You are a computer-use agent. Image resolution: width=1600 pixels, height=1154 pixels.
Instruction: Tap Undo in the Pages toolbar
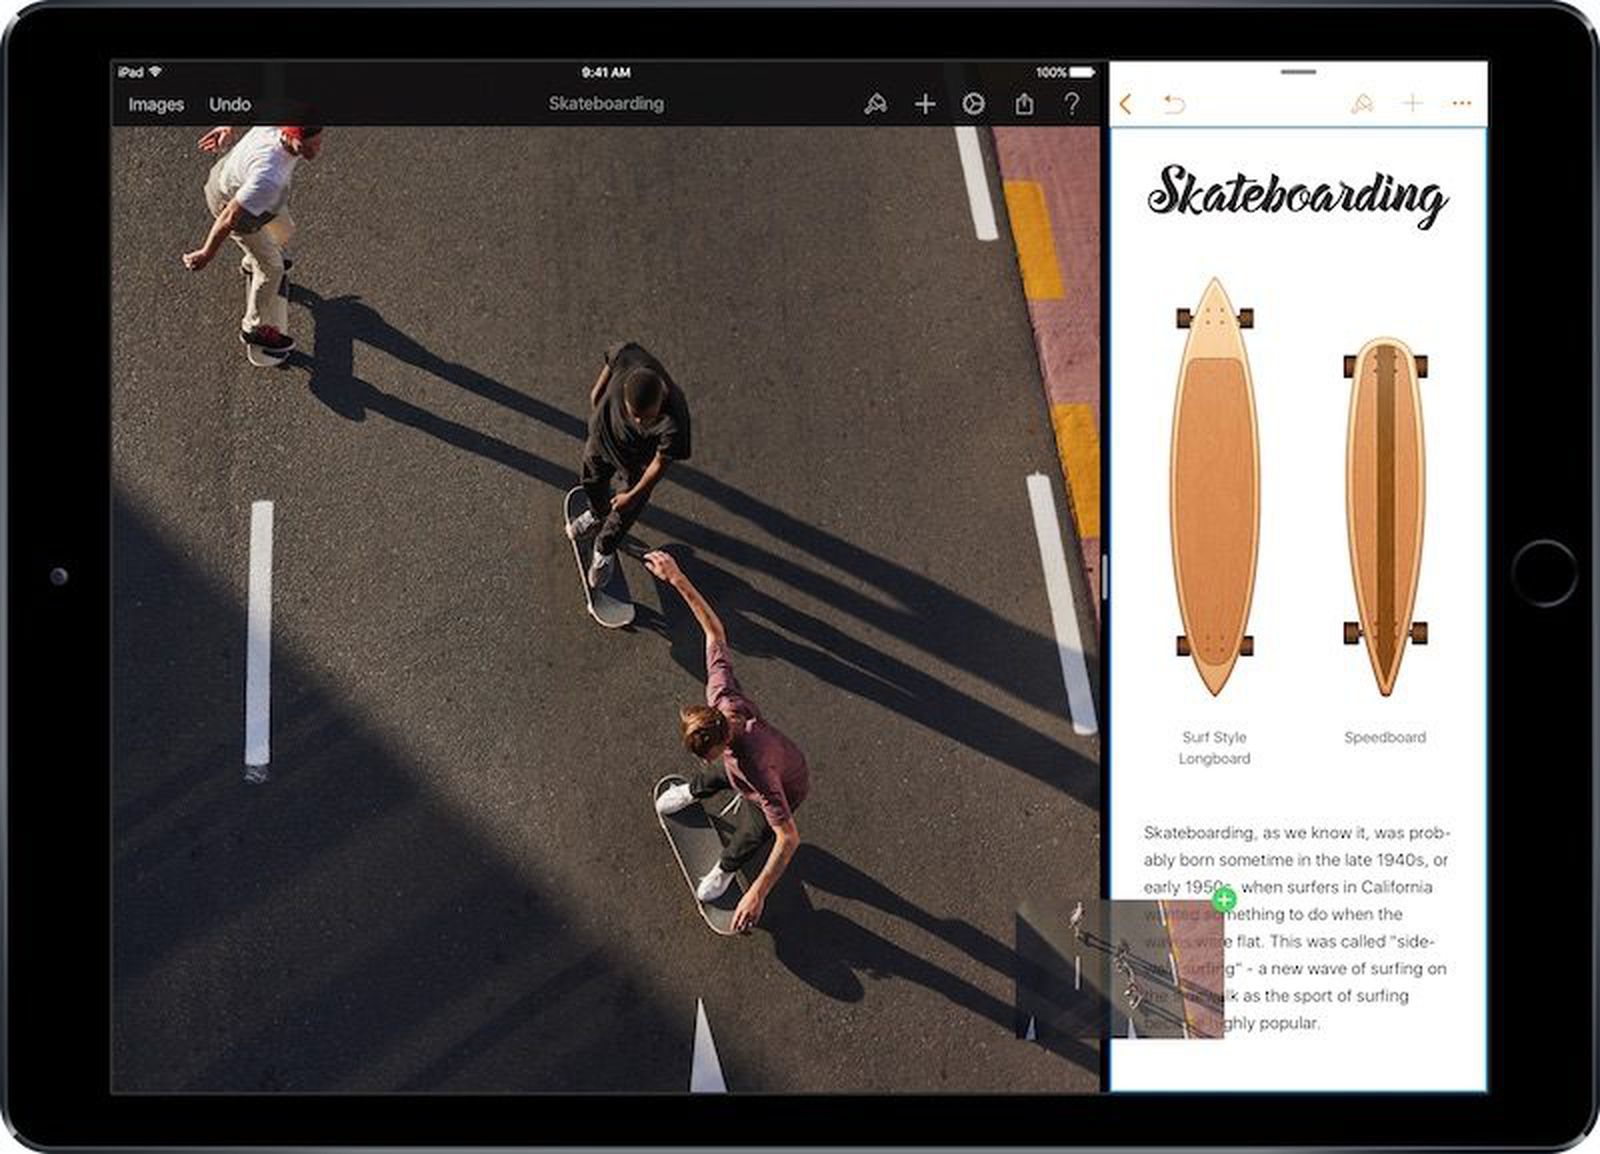pos(1174,102)
